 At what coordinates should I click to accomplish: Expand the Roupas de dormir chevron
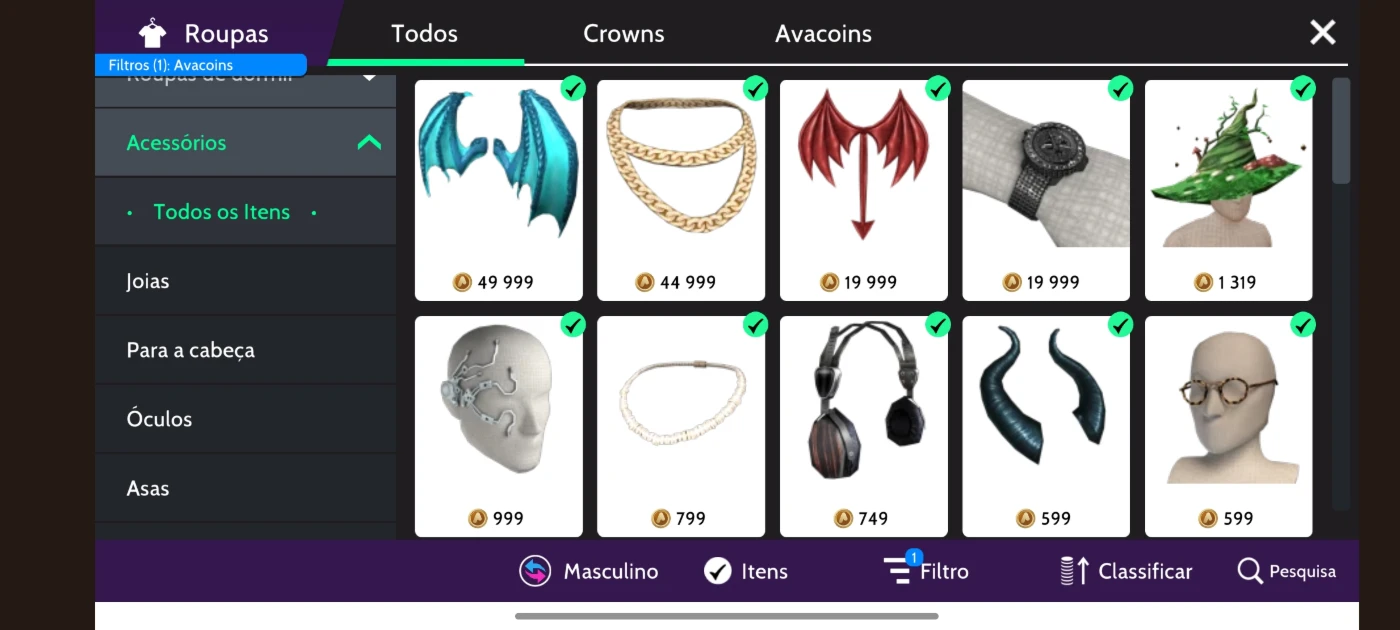pyautogui.click(x=369, y=76)
